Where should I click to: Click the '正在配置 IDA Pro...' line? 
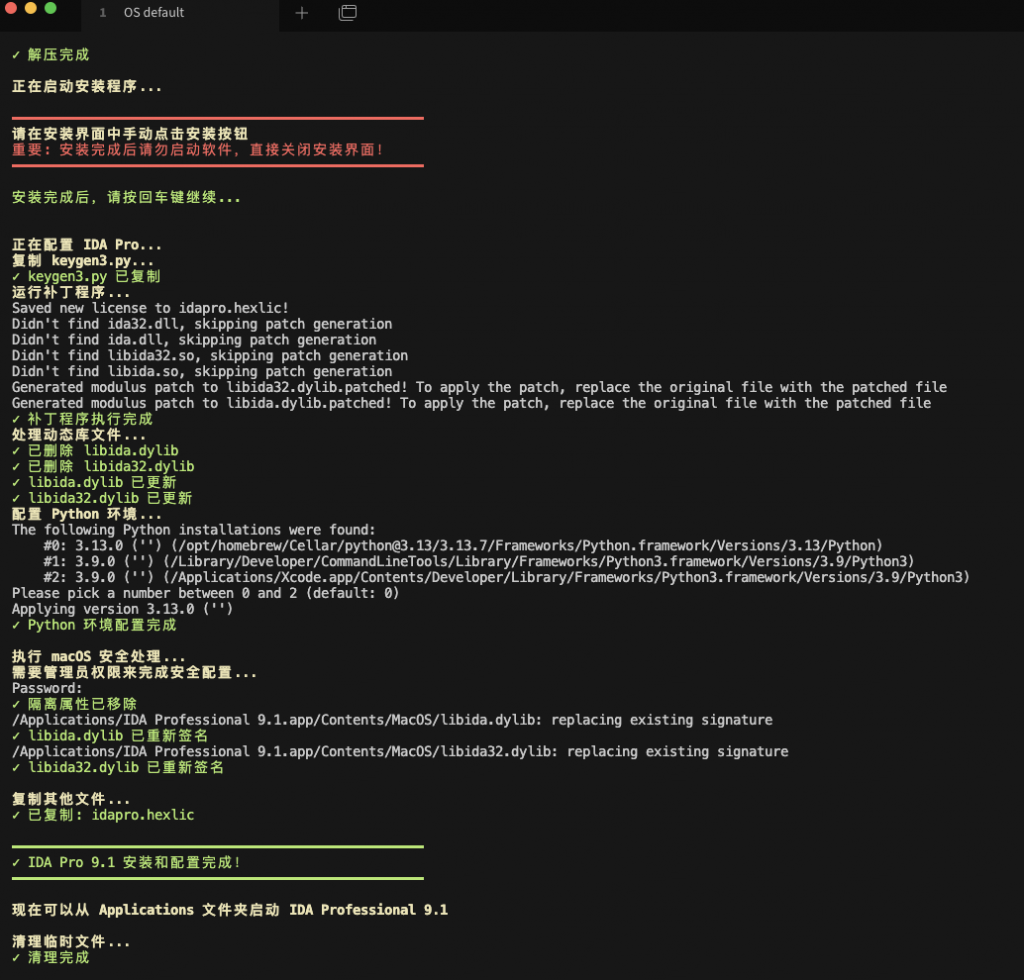point(86,245)
